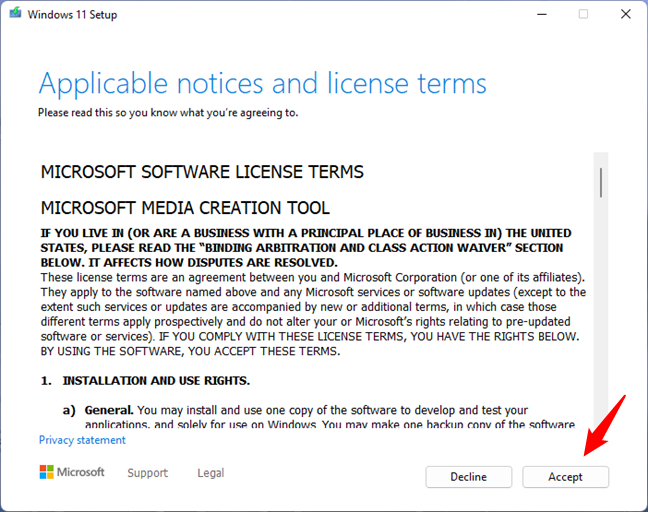Screen dimensions: 648x512
Task: Open the Privacy statement link
Action: [82, 440]
